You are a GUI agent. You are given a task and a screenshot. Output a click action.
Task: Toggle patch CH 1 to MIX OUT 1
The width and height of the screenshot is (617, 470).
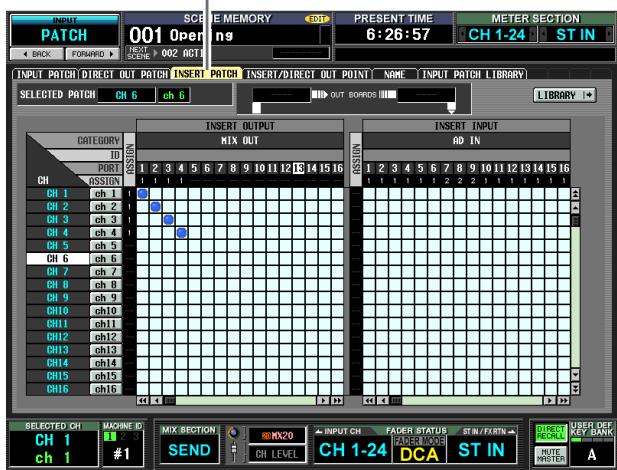pyautogui.click(x=143, y=194)
